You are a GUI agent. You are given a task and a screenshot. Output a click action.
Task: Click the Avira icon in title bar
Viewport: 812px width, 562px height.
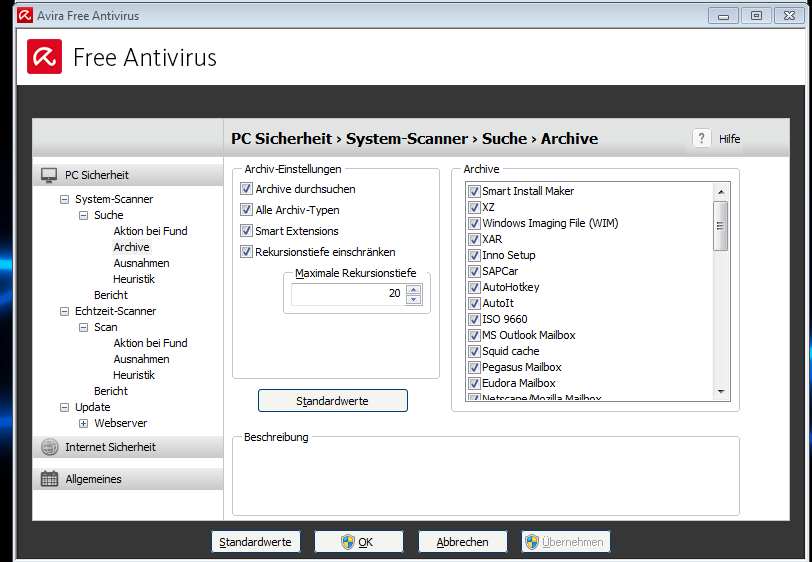pyautogui.click(x=24, y=15)
